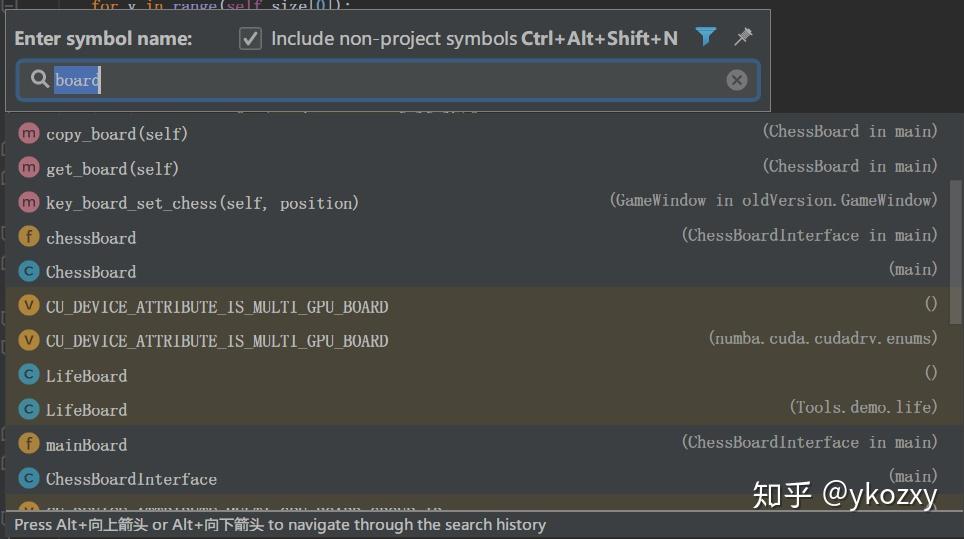Toggle Include non-project symbols checkbox

click(x=250, y=39)
